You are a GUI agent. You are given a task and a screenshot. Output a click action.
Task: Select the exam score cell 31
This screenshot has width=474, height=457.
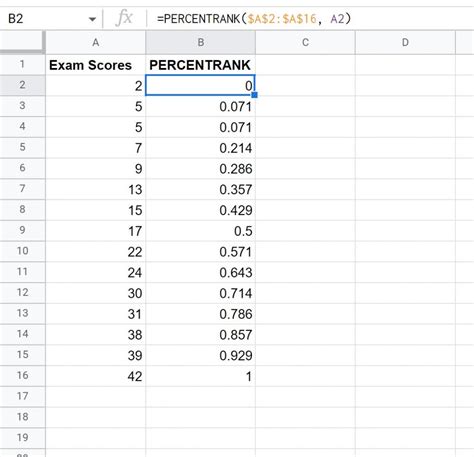(96, 313)
